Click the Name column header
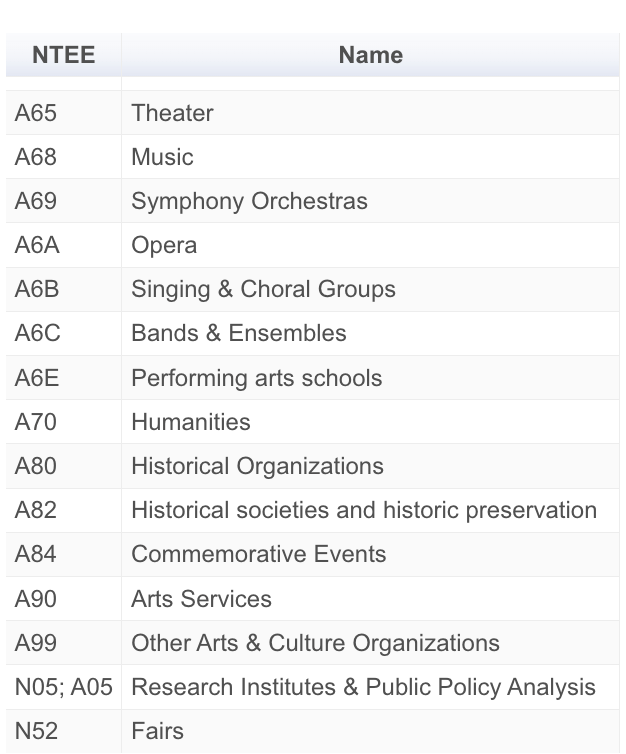This screenshot has height=754, width=626. [370, 55]
